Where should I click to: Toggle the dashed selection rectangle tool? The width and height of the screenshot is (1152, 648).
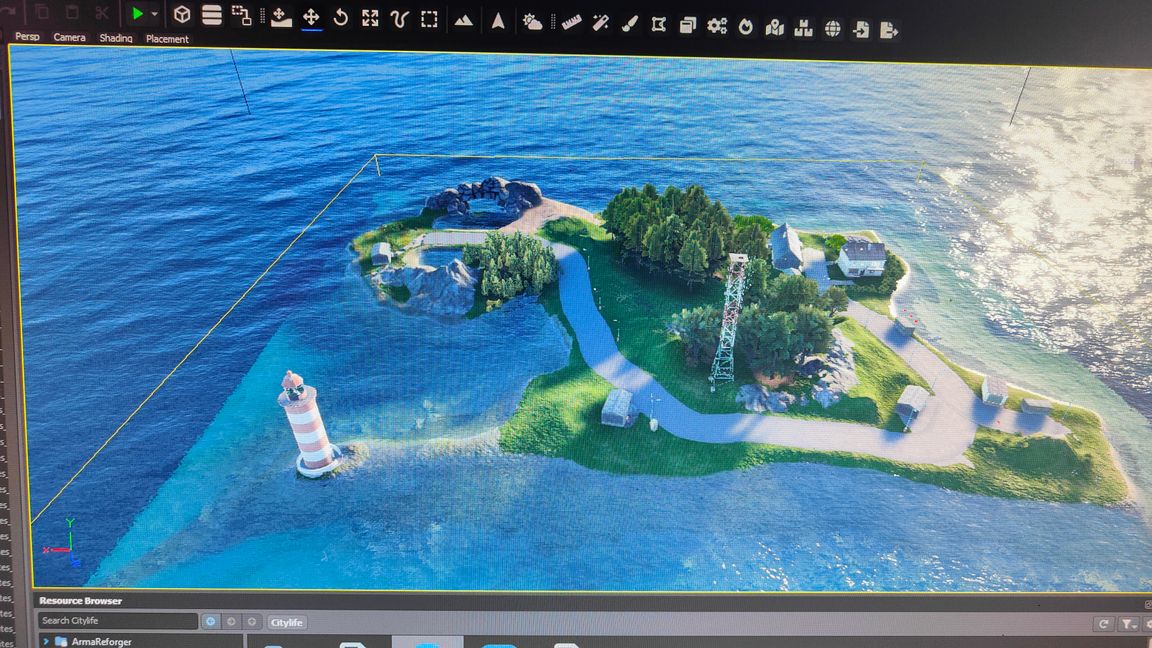tap(429, 19)
